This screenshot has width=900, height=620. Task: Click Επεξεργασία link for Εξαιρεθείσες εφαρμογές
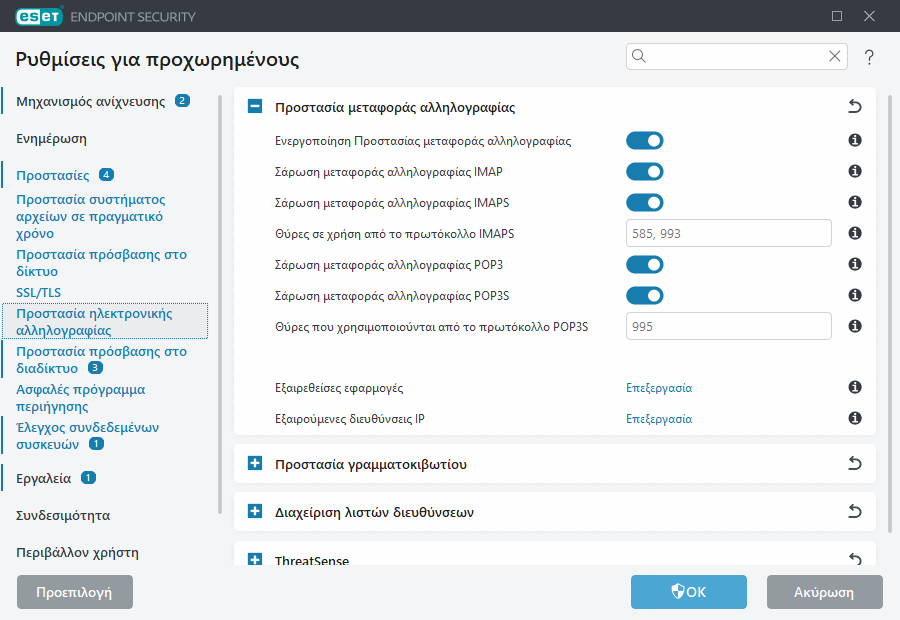click(659, 388)
